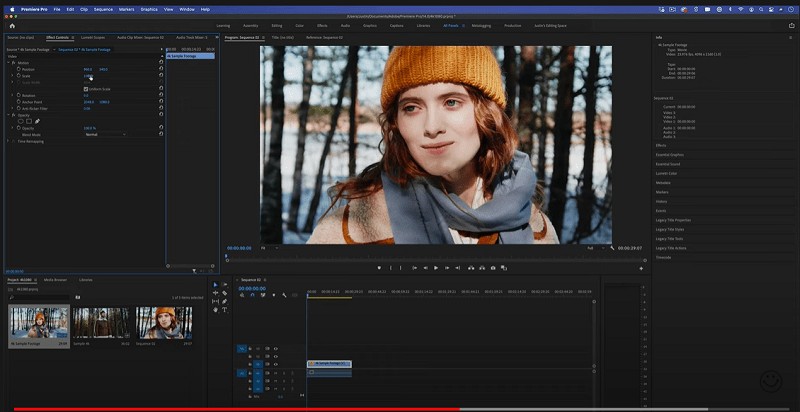
Task: Select the Selection arrow tool
Action: pos(215,285)
